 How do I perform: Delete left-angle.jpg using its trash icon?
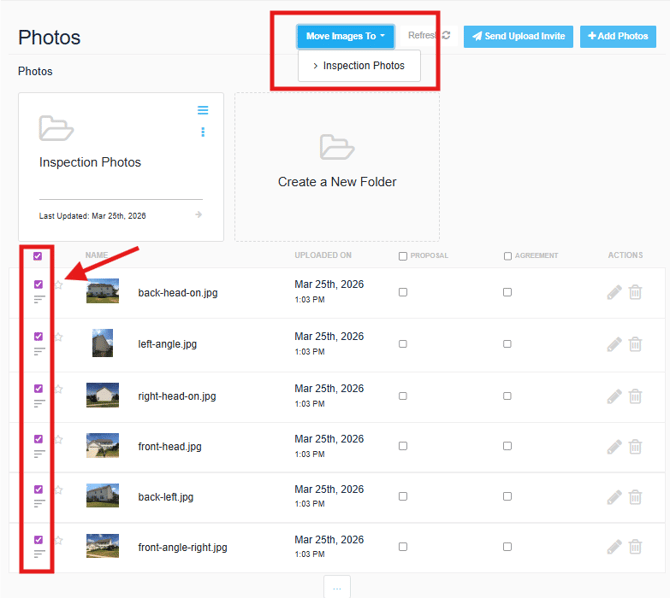[x=635, y=344]
